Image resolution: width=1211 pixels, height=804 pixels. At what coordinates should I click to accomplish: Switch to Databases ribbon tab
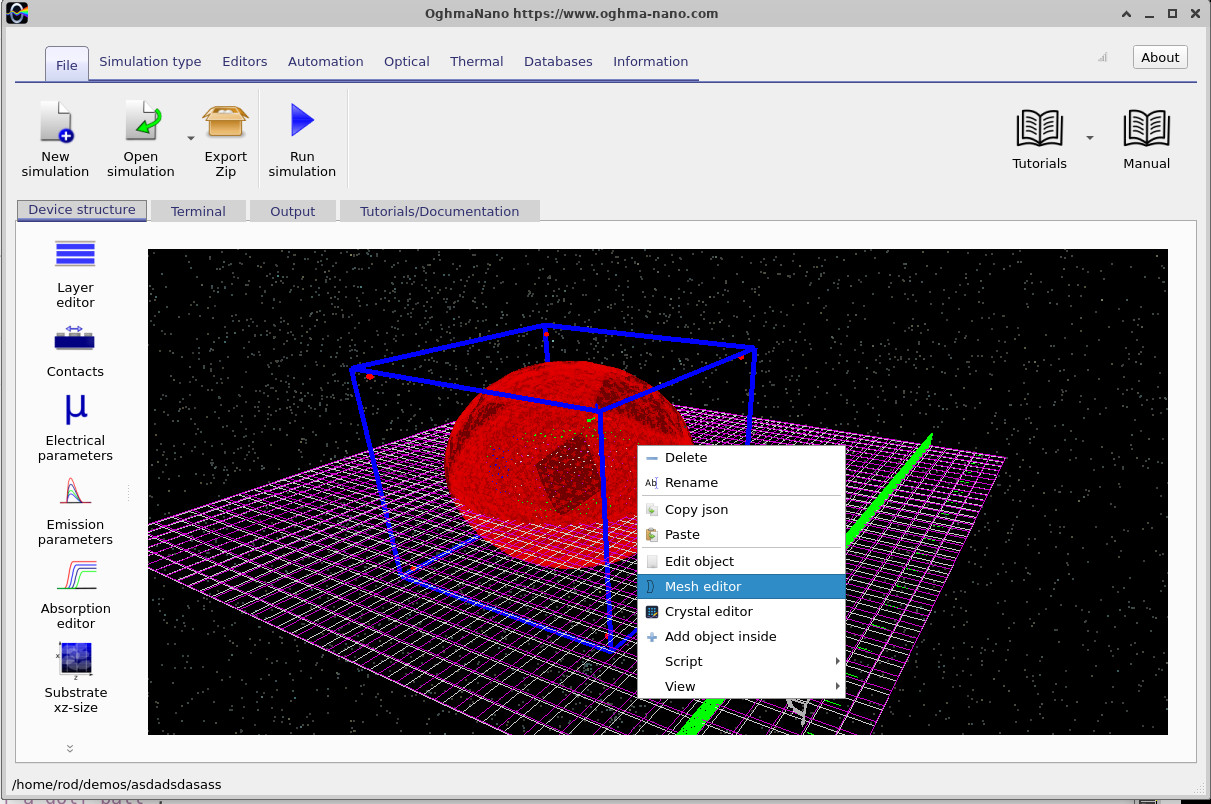pyautogui.click(x=558, y=62)
